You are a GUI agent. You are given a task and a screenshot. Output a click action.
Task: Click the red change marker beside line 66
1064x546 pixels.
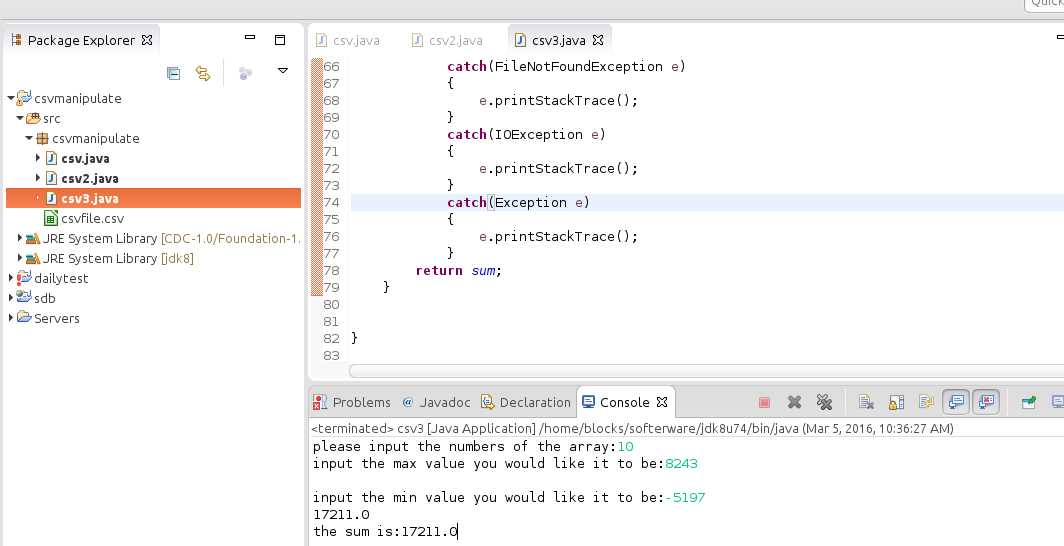pyautogui.click(x=316, y=66)
